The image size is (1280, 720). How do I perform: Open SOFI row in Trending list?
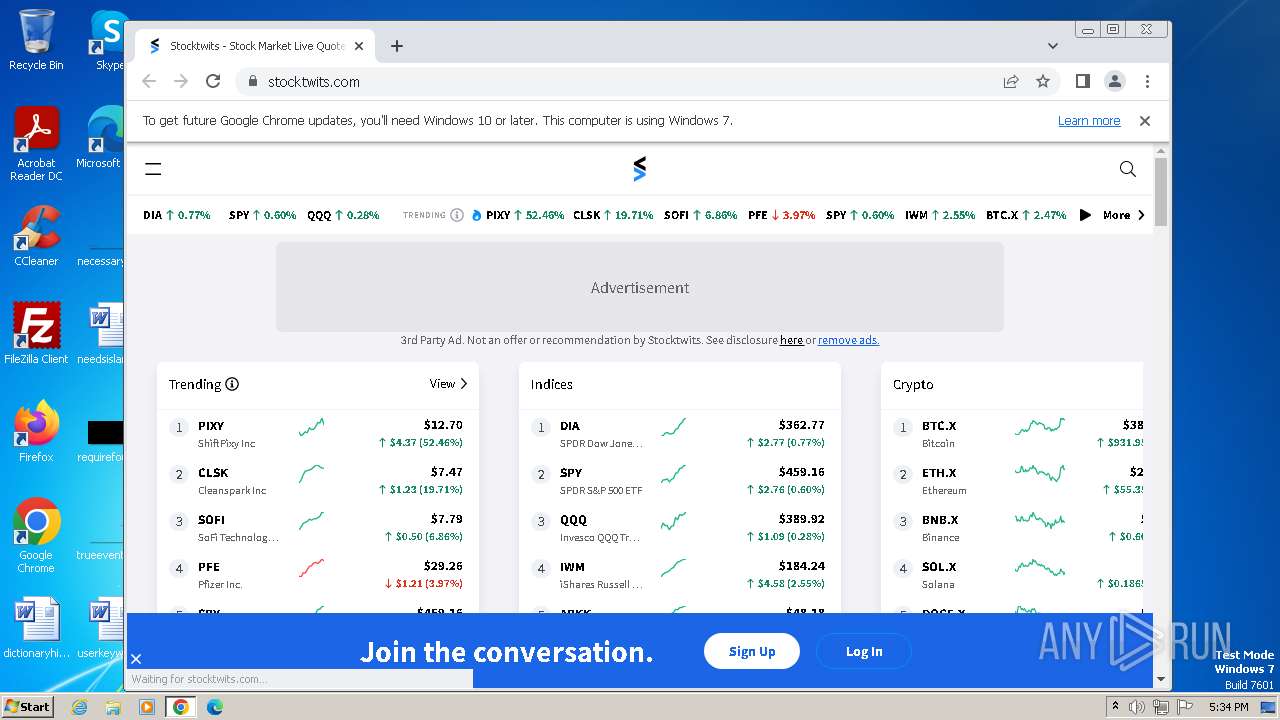318,528
